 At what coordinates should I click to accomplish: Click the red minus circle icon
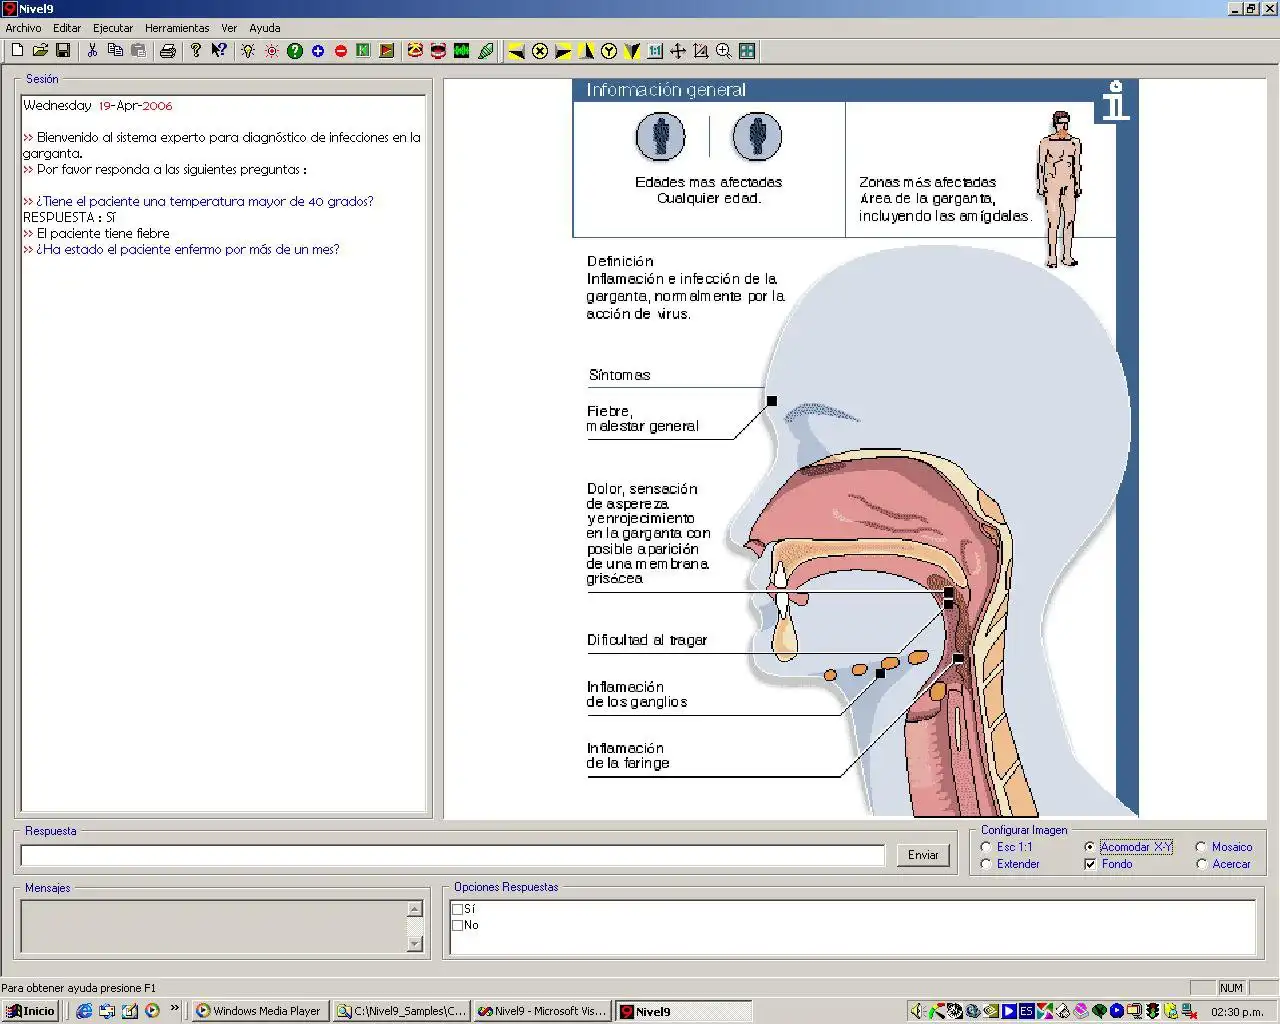[x=341, y=50]
